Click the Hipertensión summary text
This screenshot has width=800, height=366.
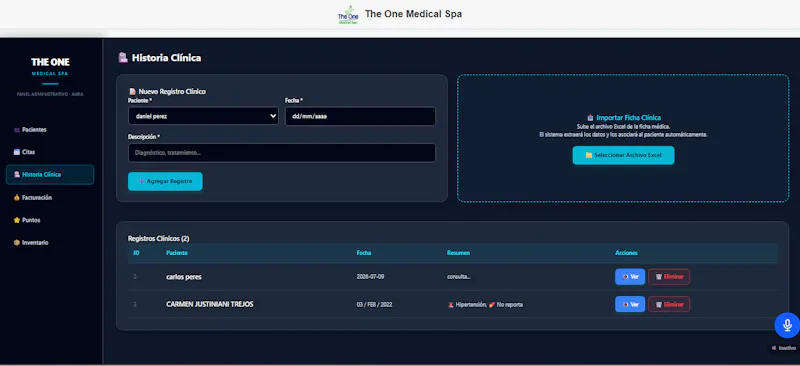click(470, 305)
